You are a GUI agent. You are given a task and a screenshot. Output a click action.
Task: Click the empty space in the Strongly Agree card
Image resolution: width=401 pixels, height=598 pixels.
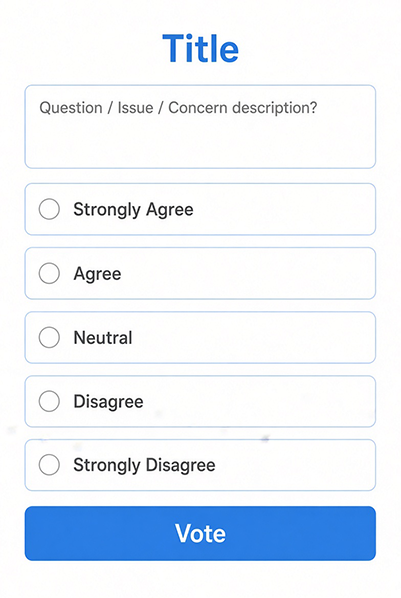284,209
